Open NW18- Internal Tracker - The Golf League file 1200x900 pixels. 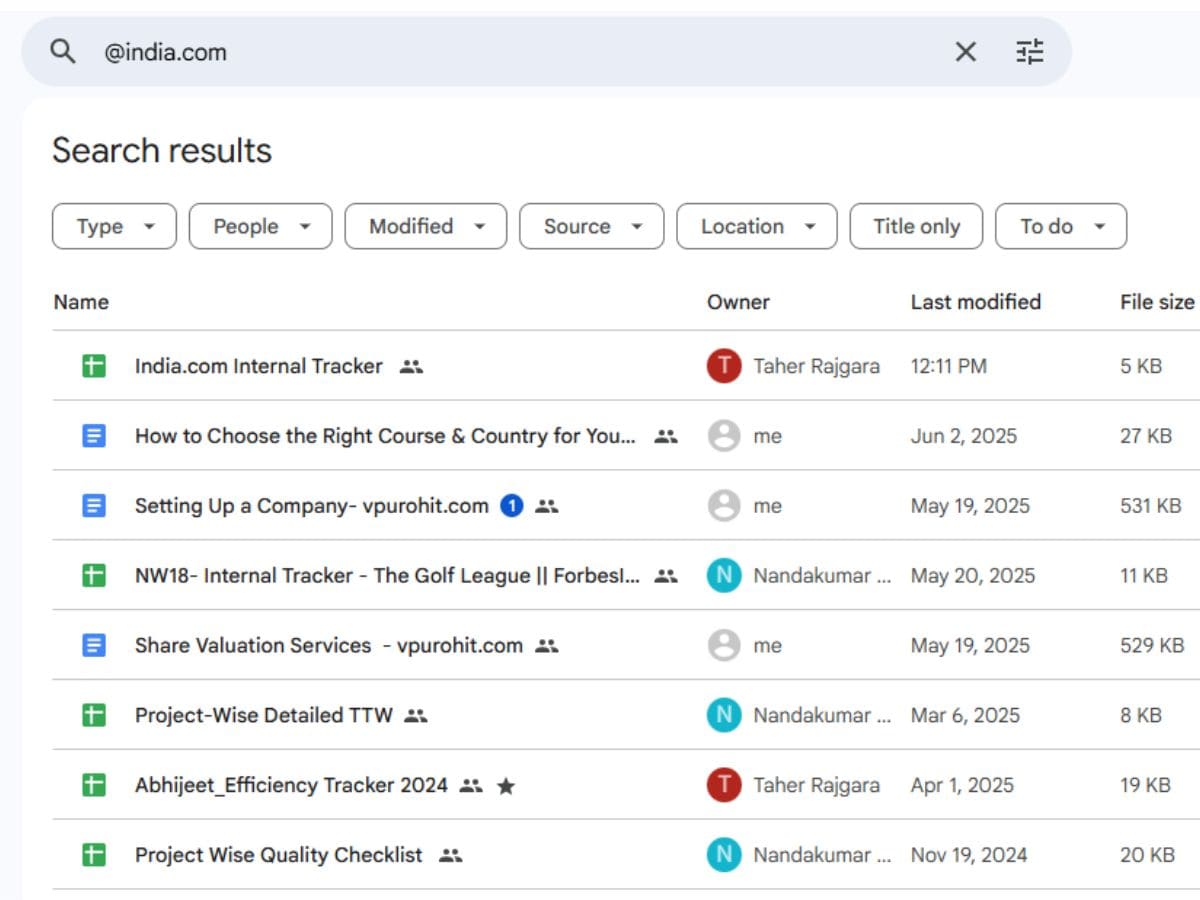388,576
